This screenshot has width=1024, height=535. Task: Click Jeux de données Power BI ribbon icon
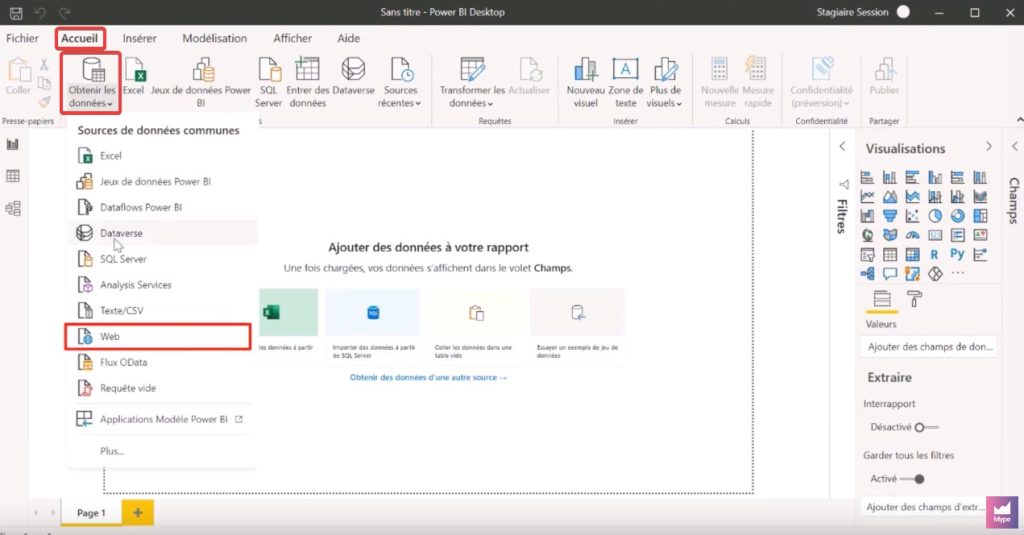tap(201, 83)
